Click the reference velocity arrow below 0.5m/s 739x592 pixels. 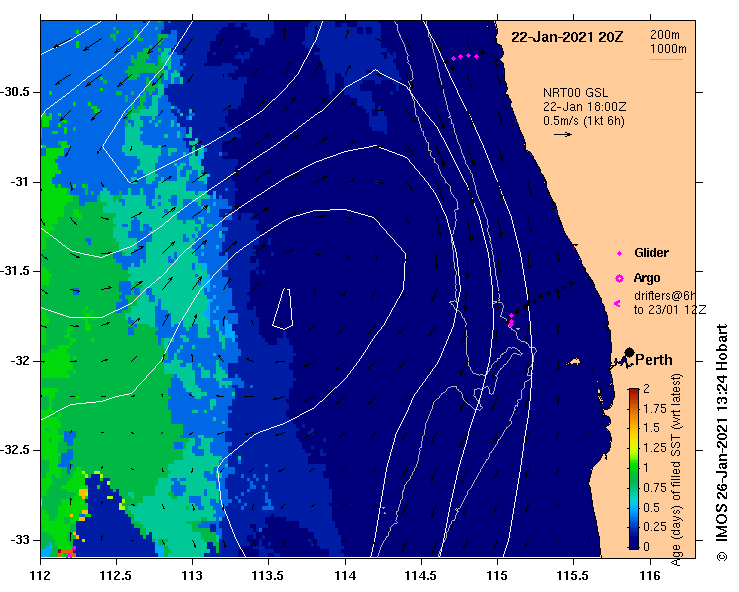(563, 134)
